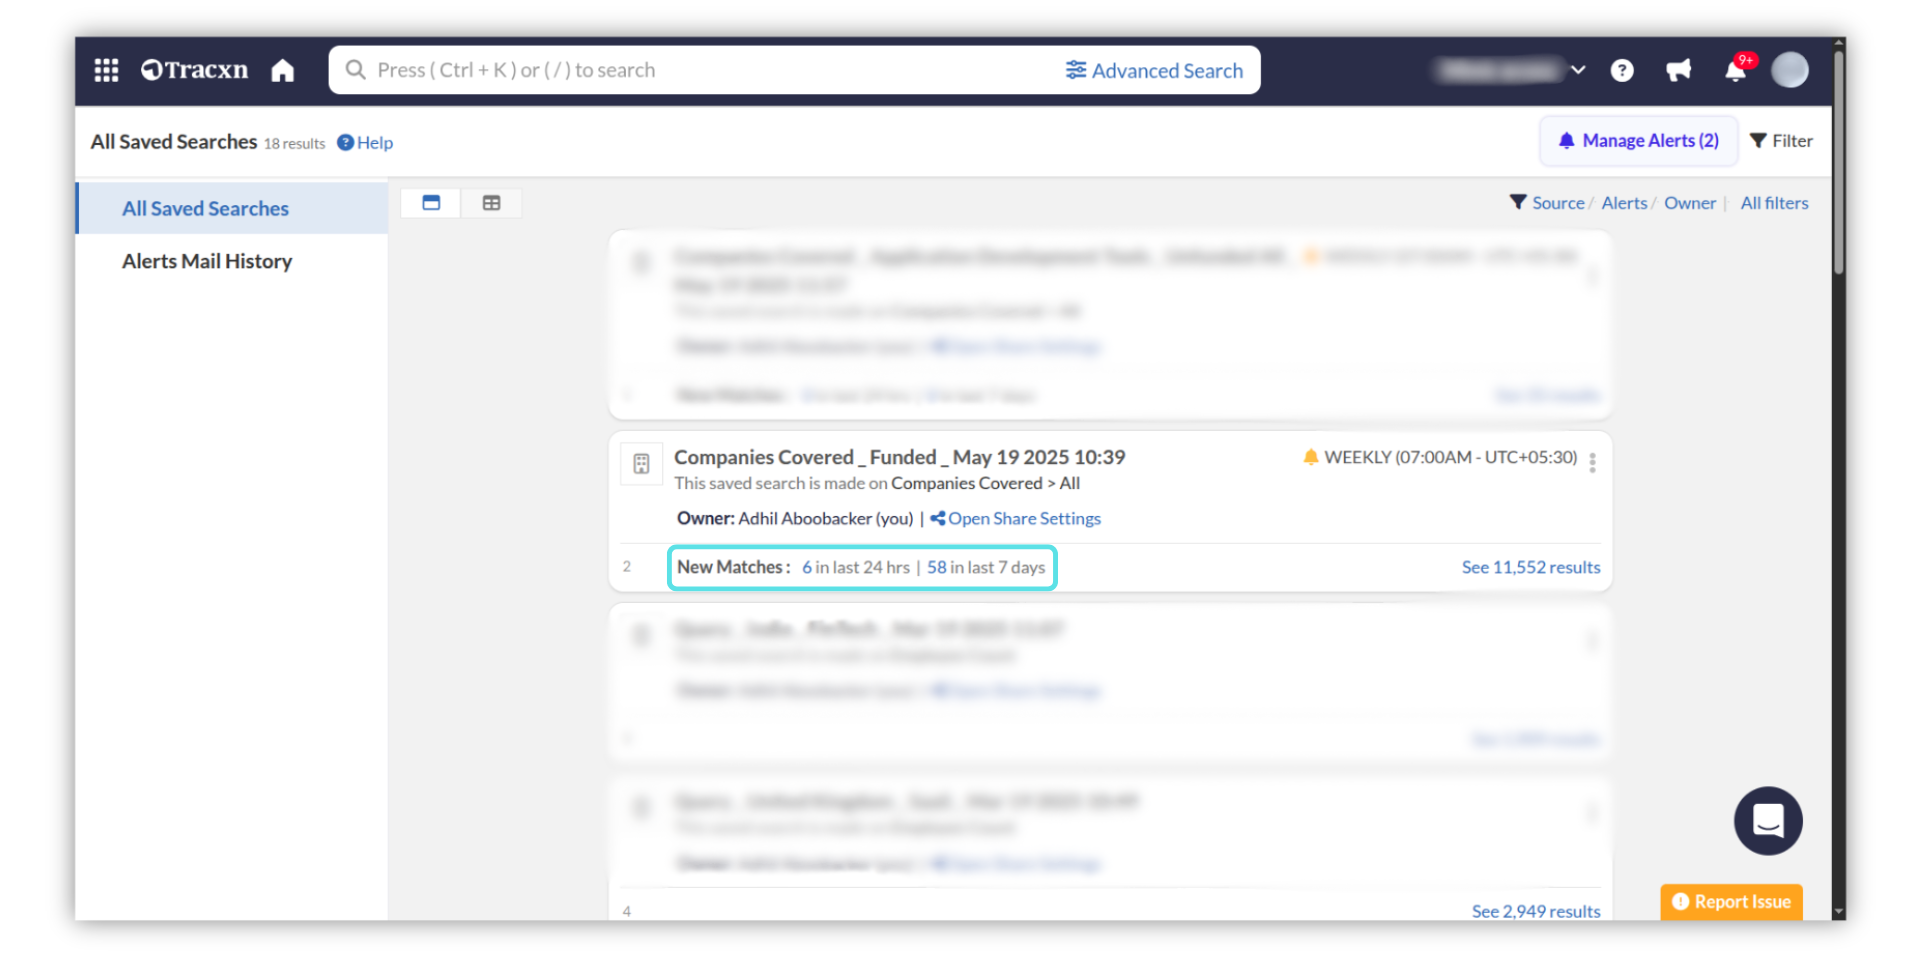The image size is (1920, 960).
Task: Select the All Saved Searches tab
Action: (x=205, y=209)
